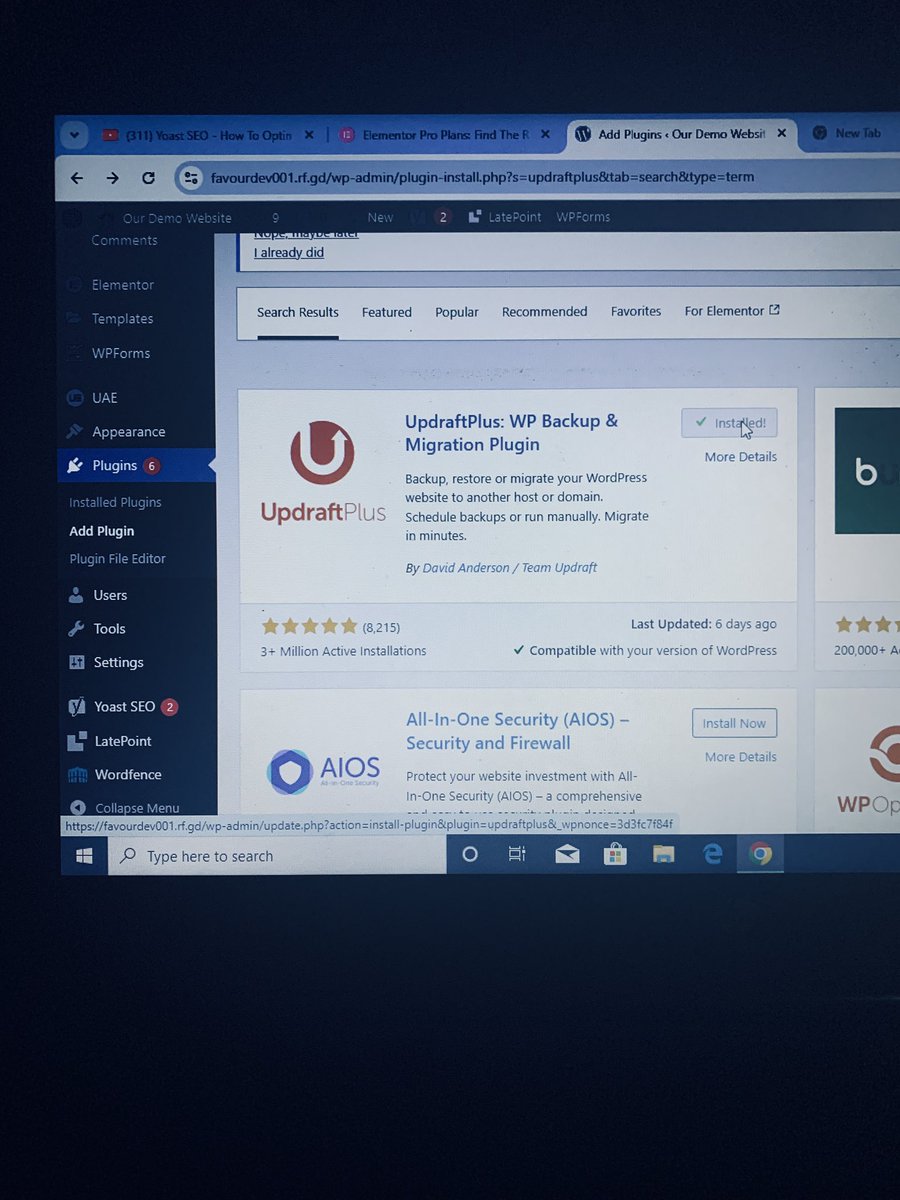The image size is (900, 1200).
Task: Click the LatePoint sidebar icon
Action: [x=77, y=741]
